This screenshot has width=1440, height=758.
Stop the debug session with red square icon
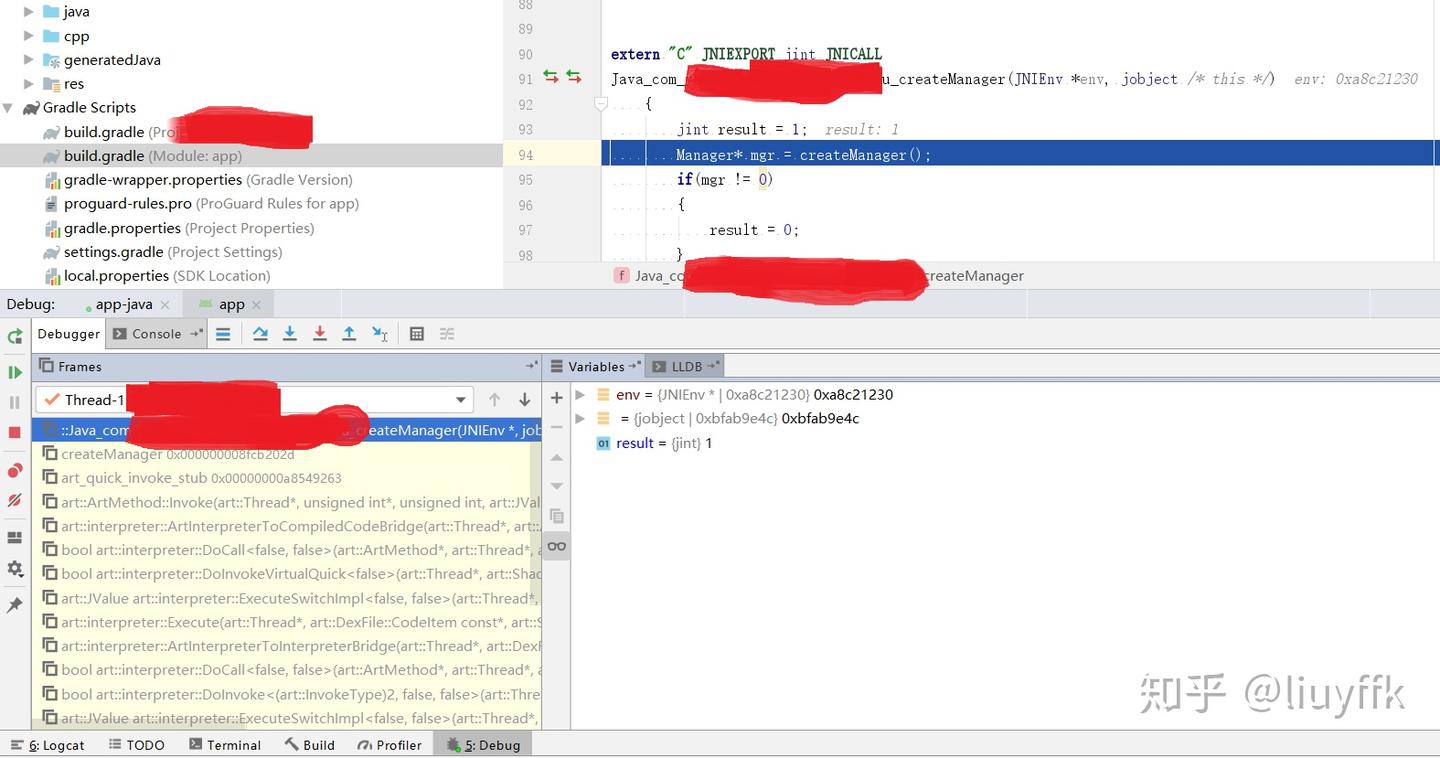click(14, 430)
